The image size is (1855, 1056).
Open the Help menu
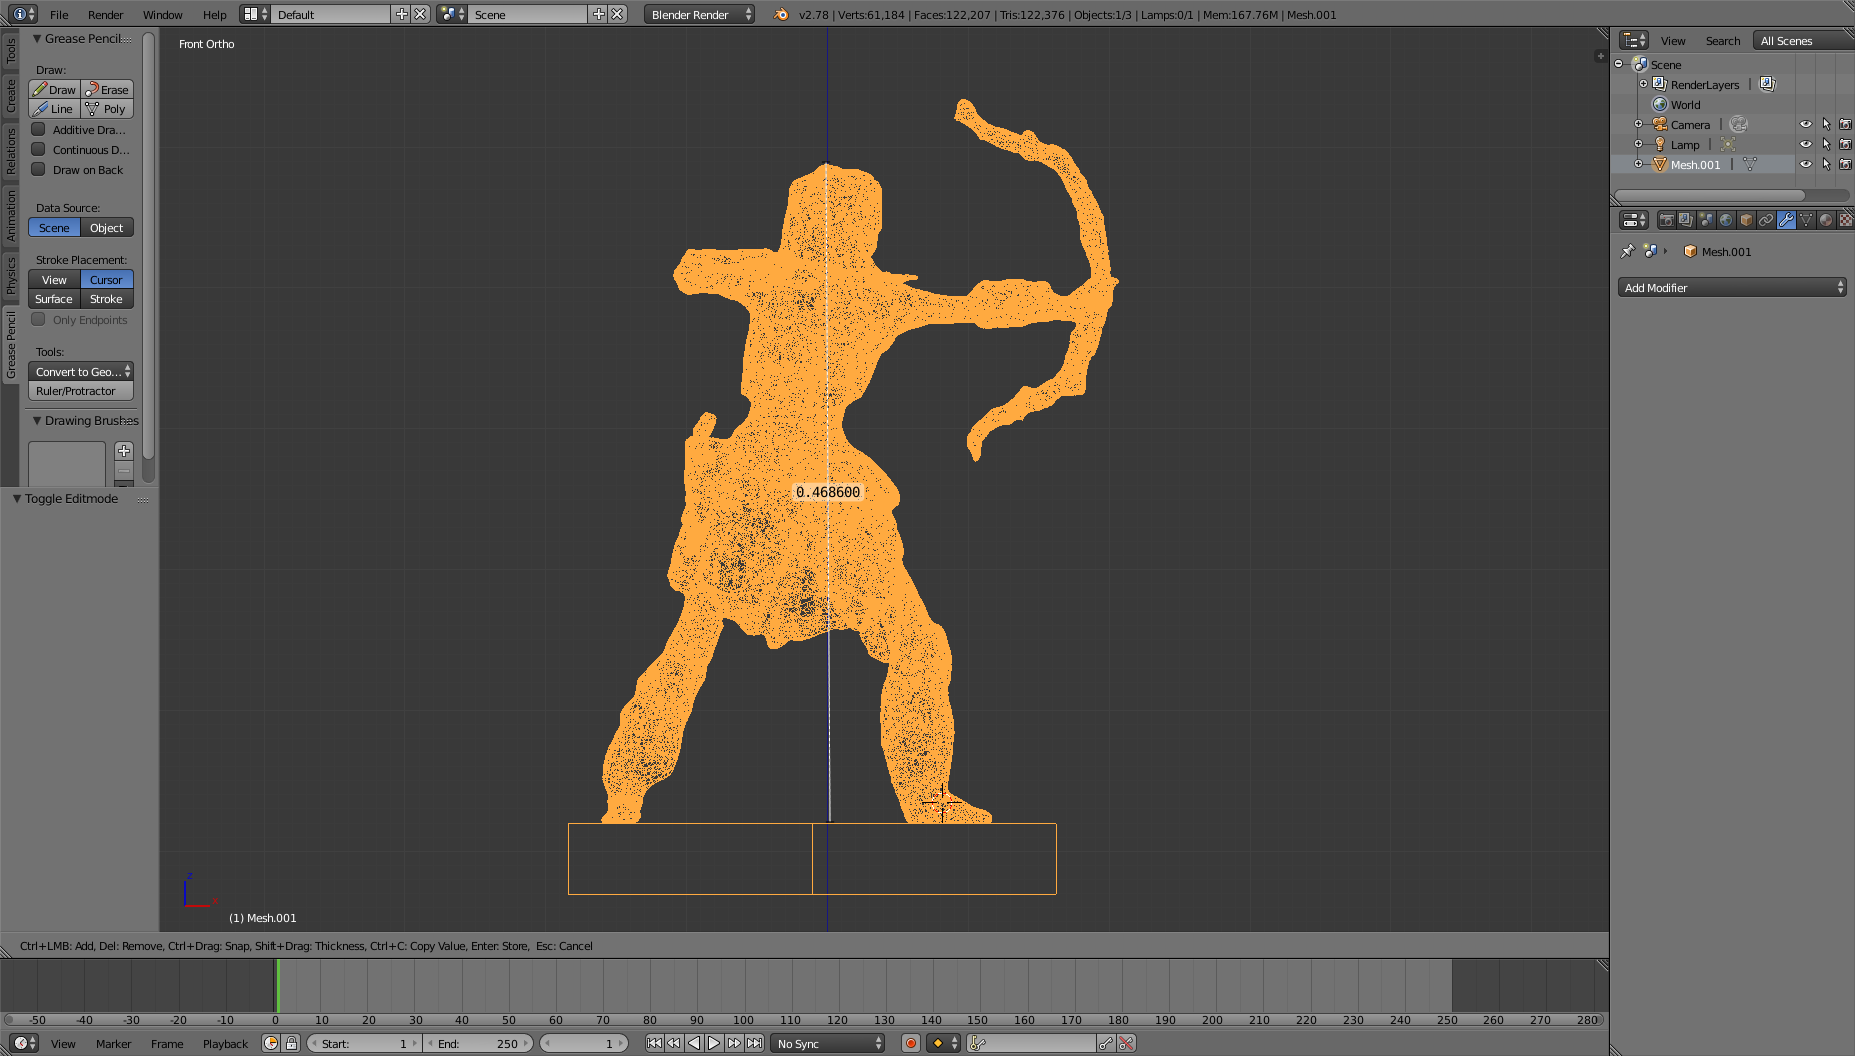click(214, 14)
